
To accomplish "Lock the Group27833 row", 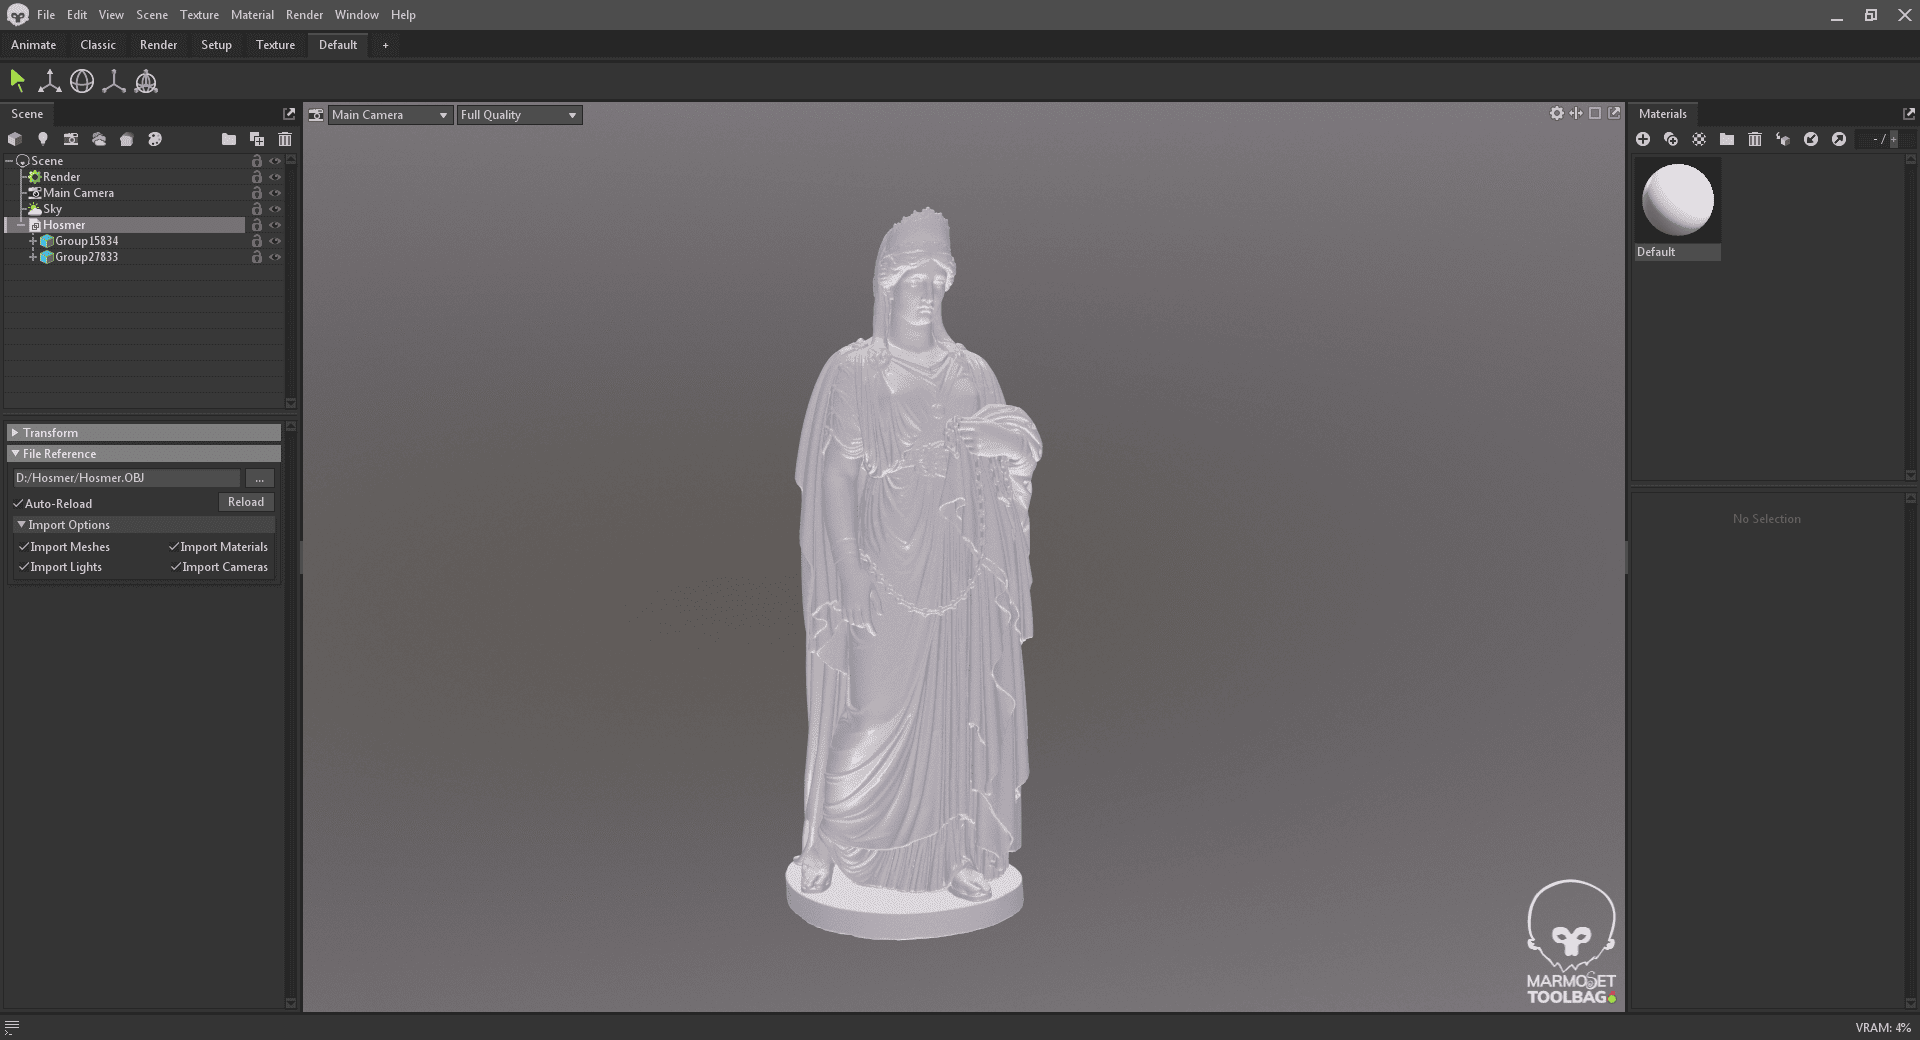I will 257,257.
